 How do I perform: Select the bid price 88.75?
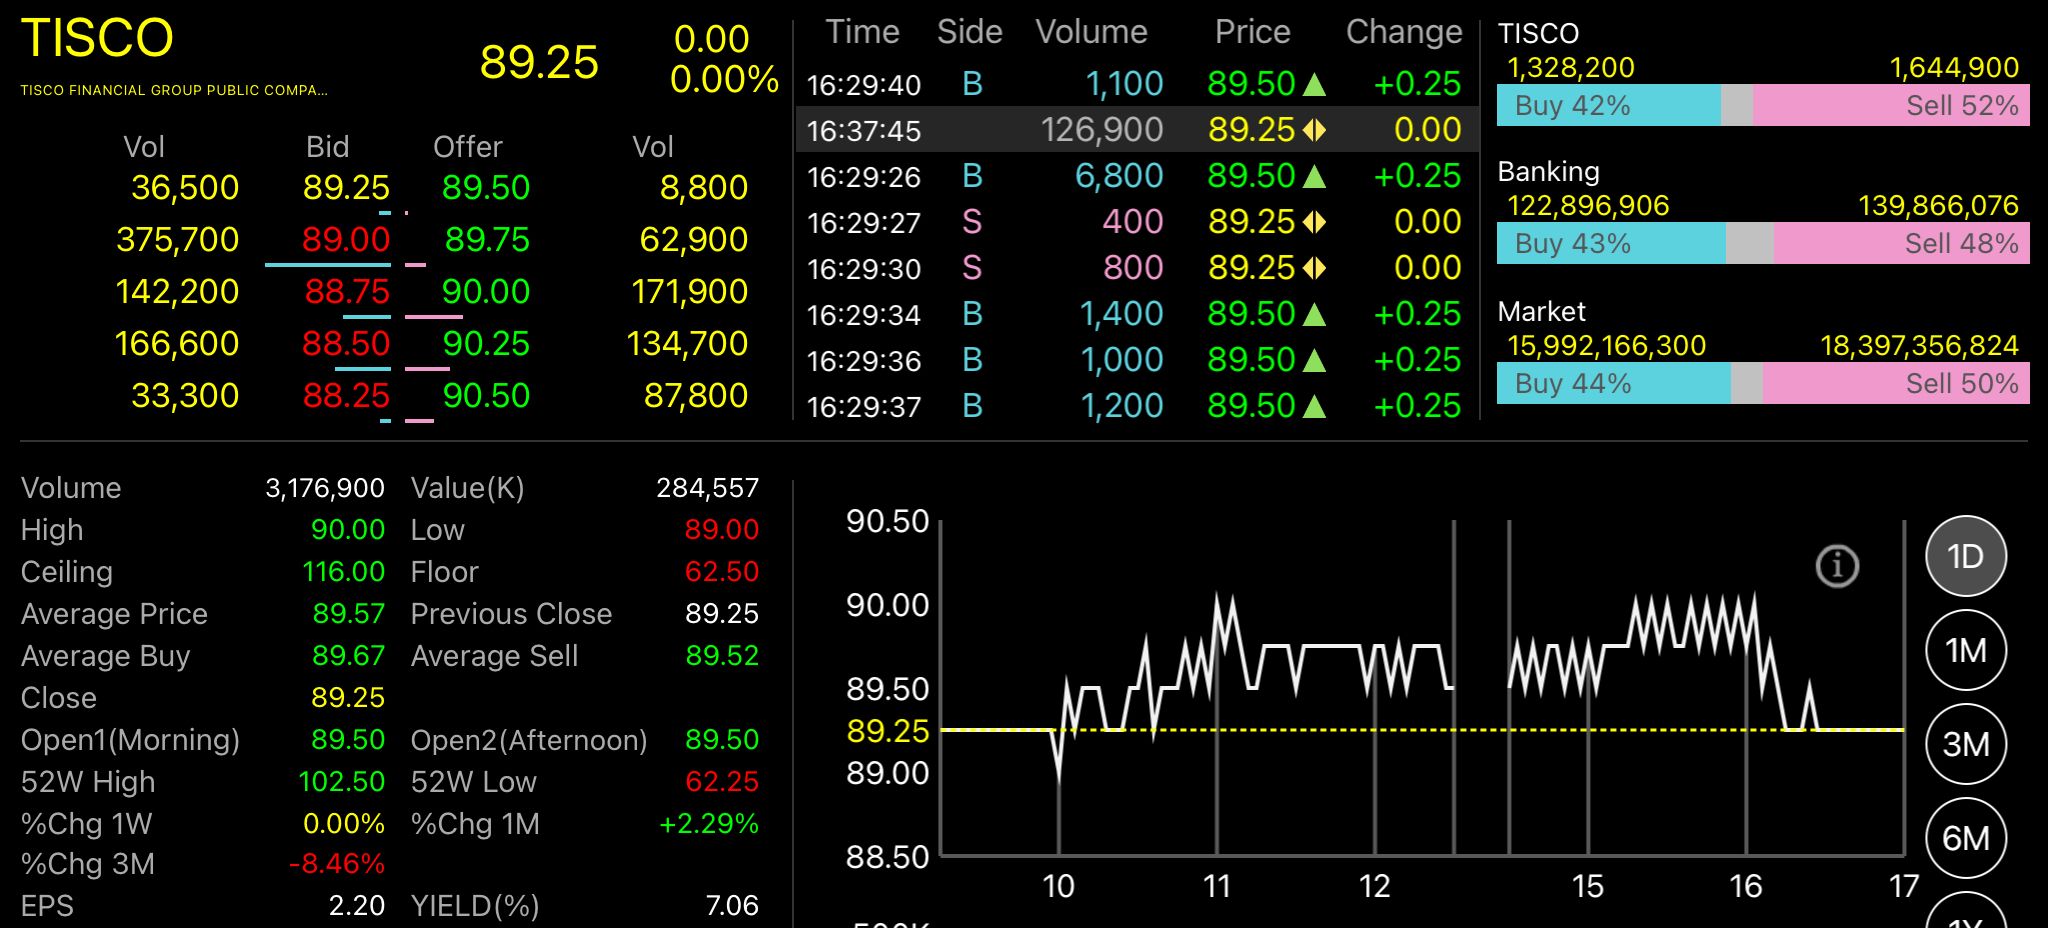coord(347,291)
